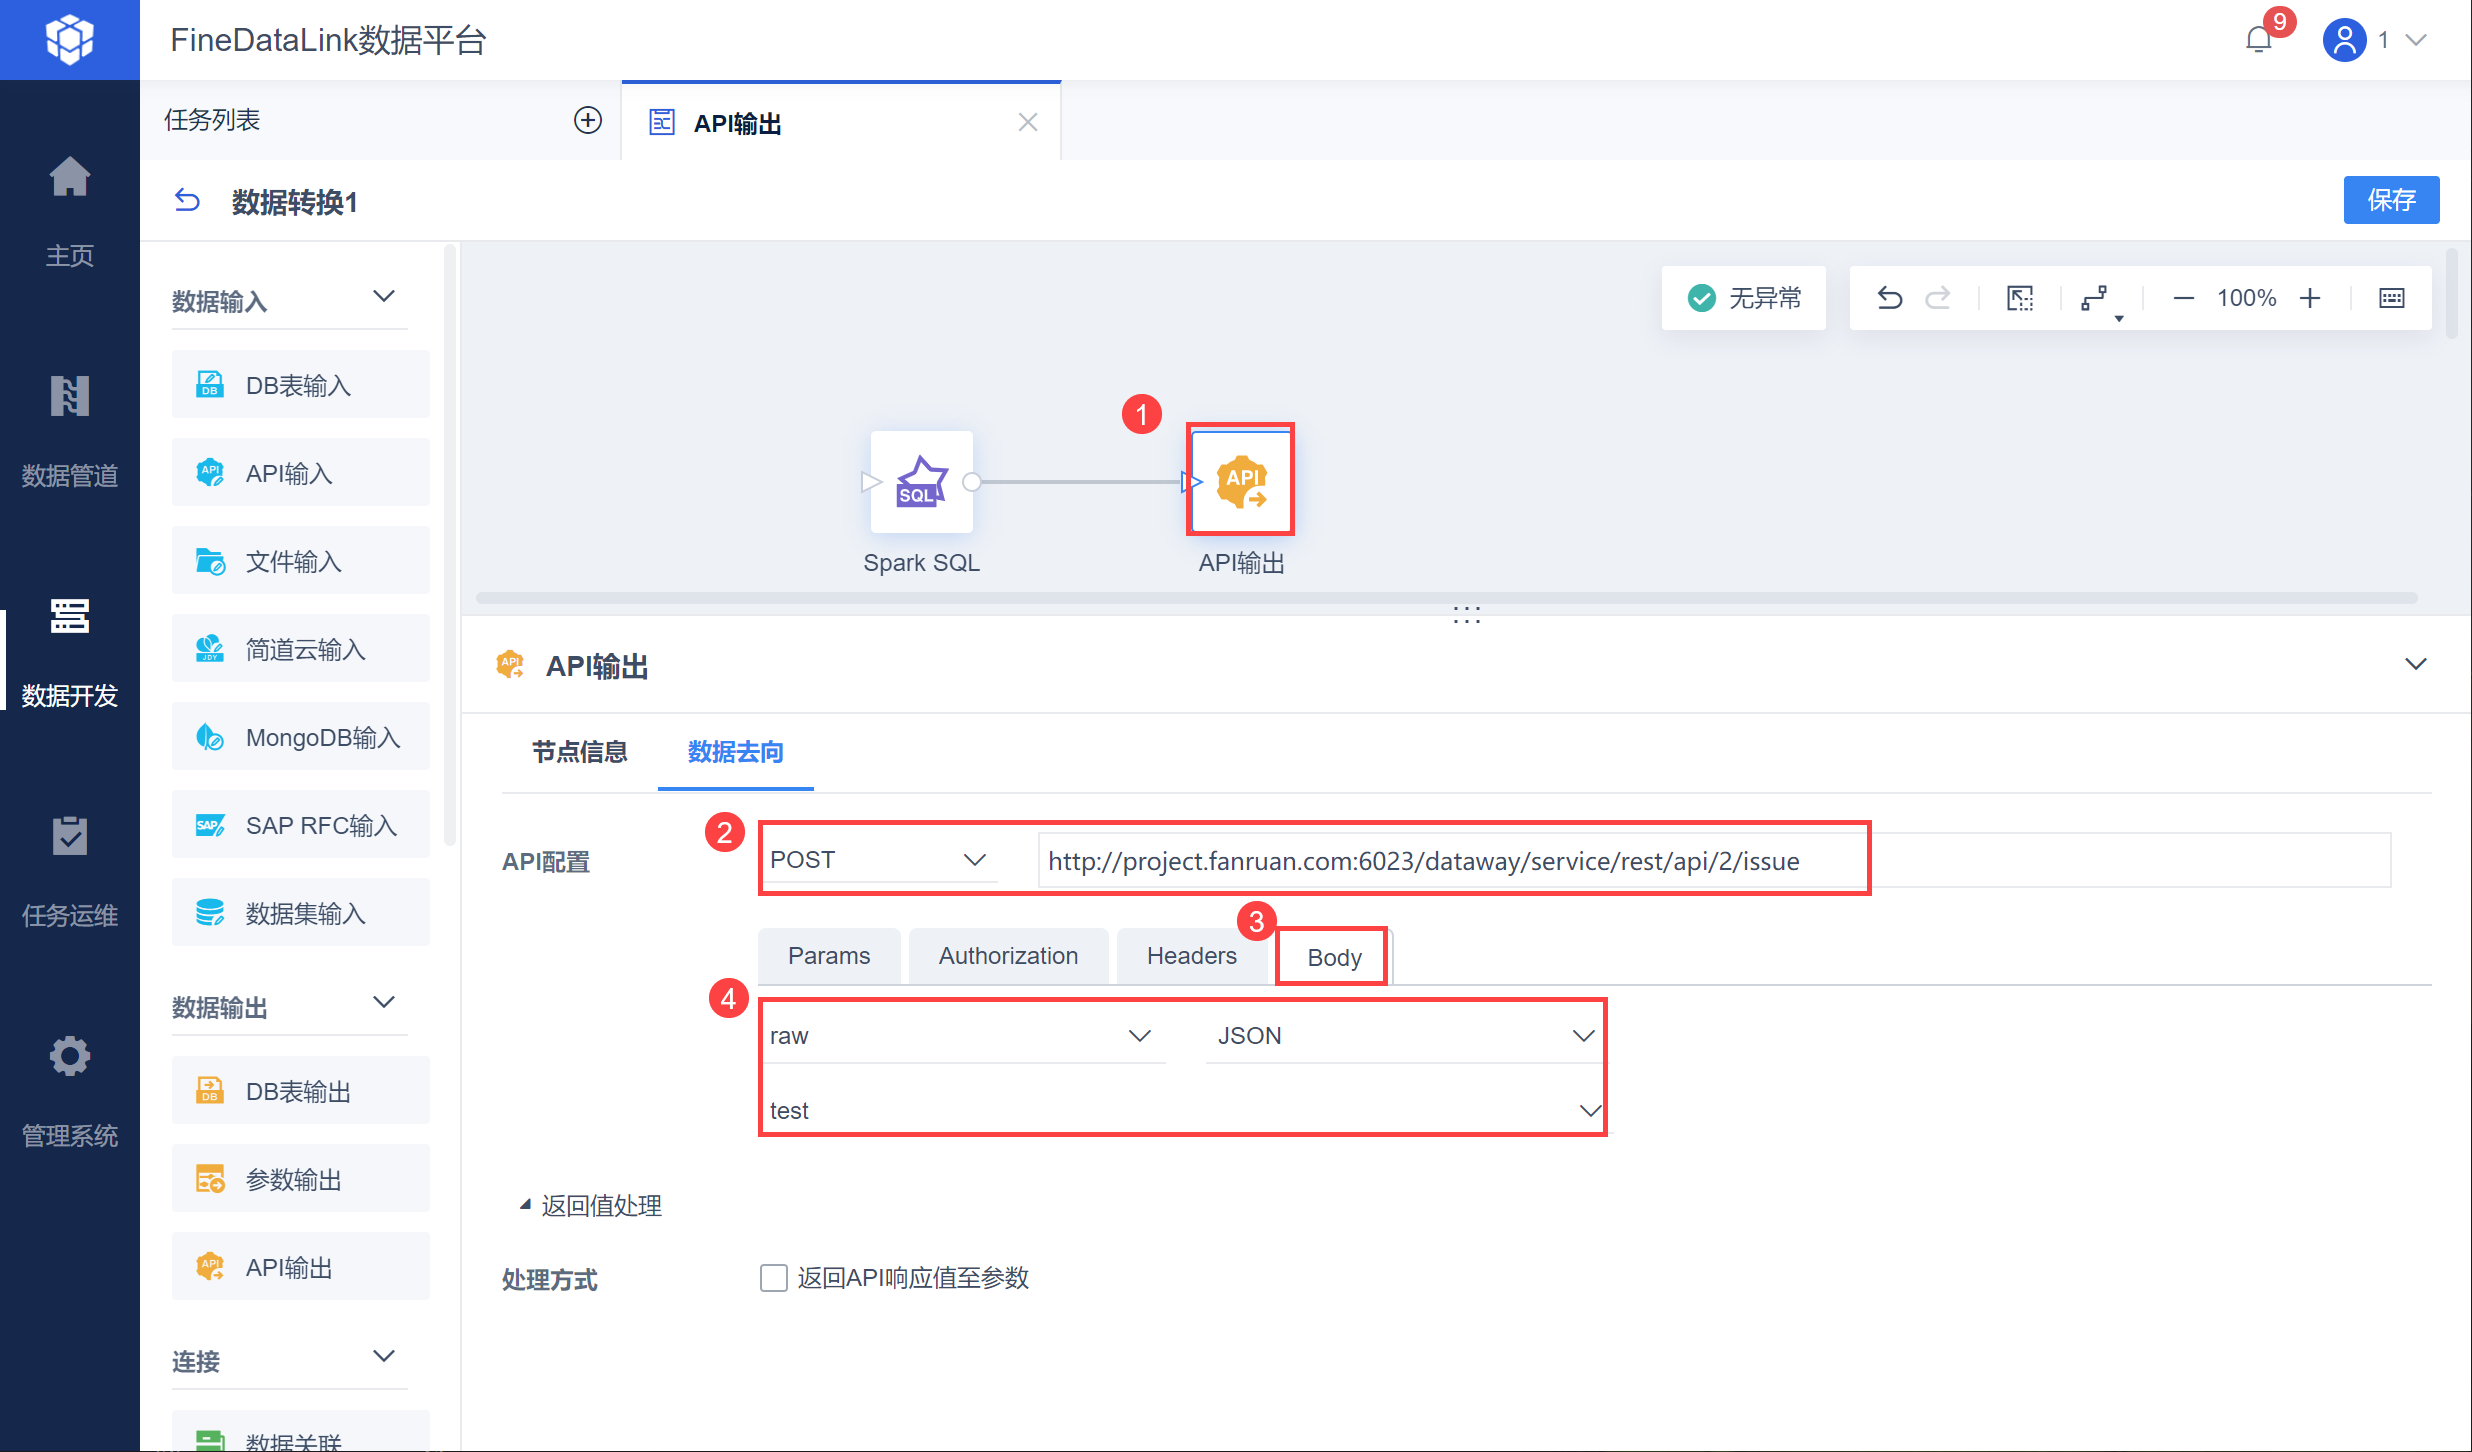Pick 参数输出 from component list
Viewport: 2472px width, 1452px height.
click(301, 1179)
